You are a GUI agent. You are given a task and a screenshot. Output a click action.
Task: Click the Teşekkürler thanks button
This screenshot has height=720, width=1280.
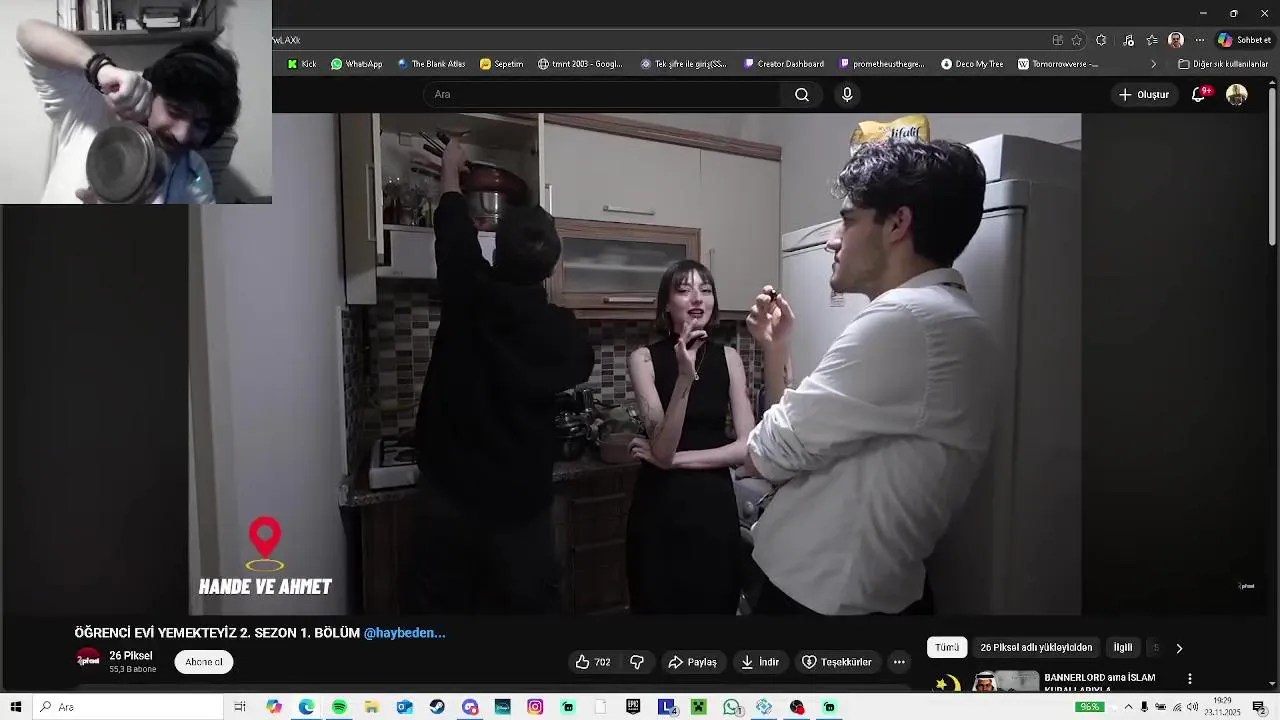(837, 662)
